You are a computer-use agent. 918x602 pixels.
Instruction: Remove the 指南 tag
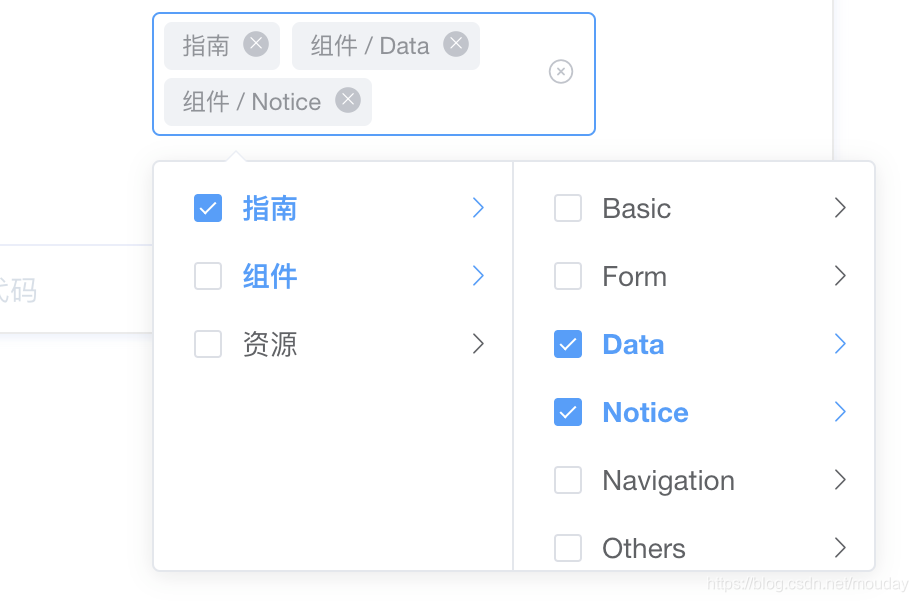point(256,44)
